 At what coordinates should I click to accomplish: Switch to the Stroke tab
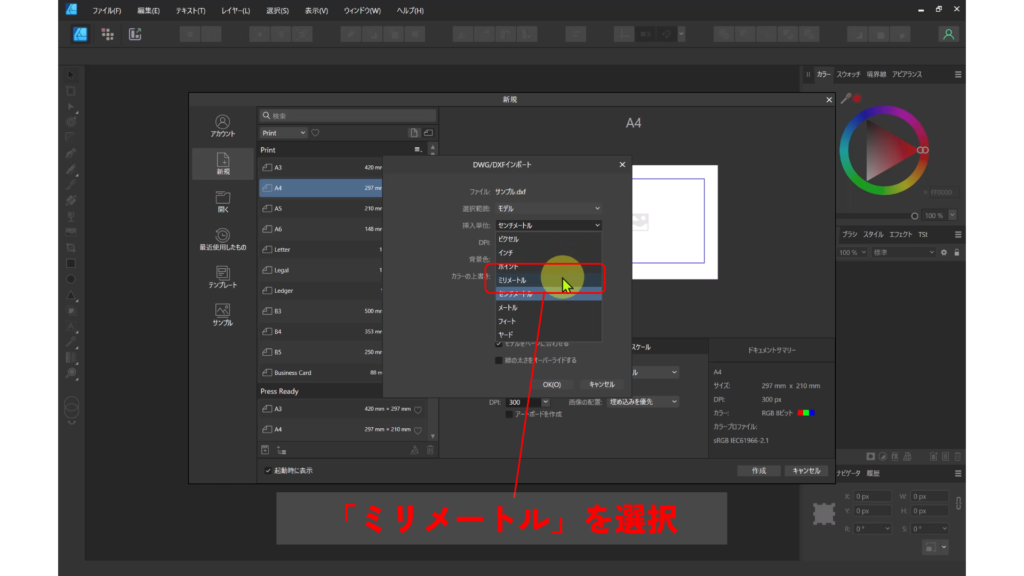pyautogui.click(x=876, y=74)
